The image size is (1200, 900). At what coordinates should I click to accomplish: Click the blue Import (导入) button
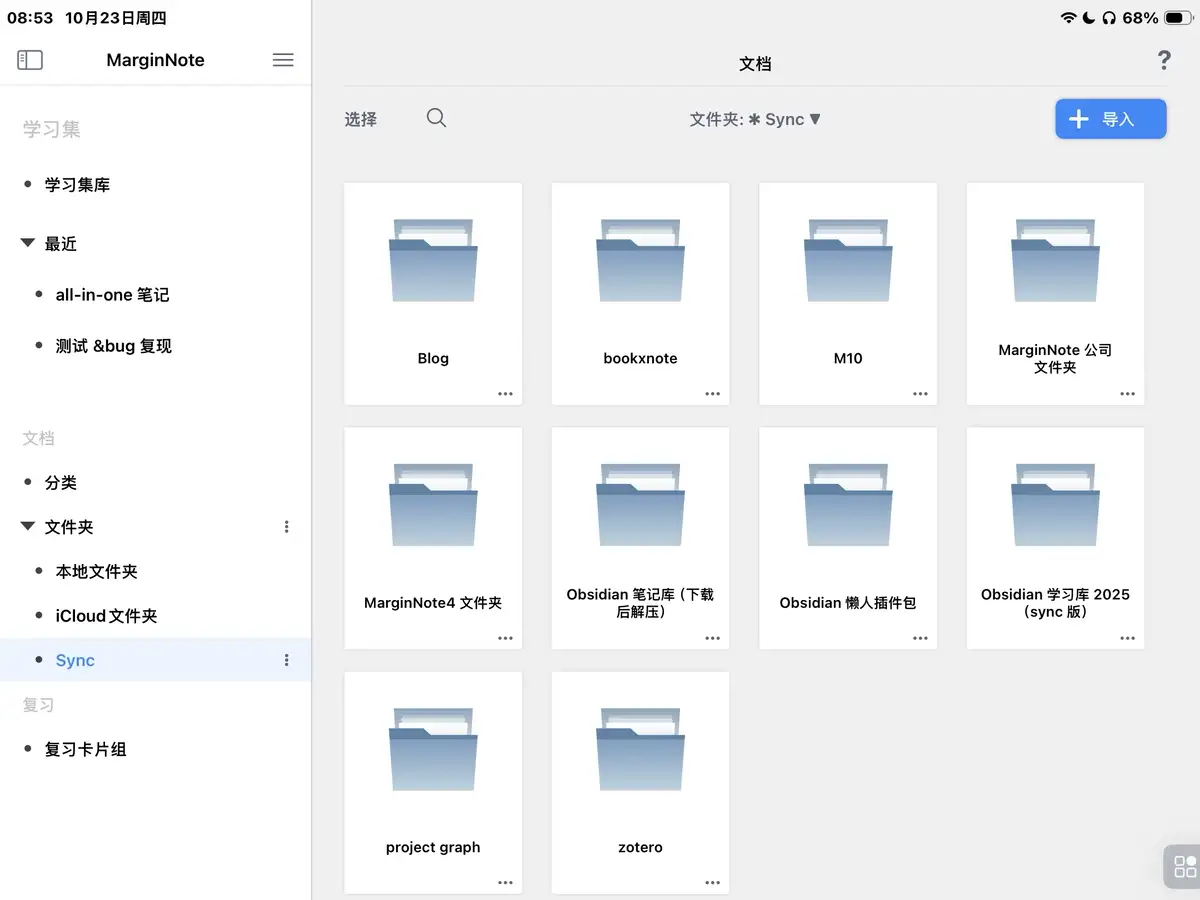coord(1111,119)
